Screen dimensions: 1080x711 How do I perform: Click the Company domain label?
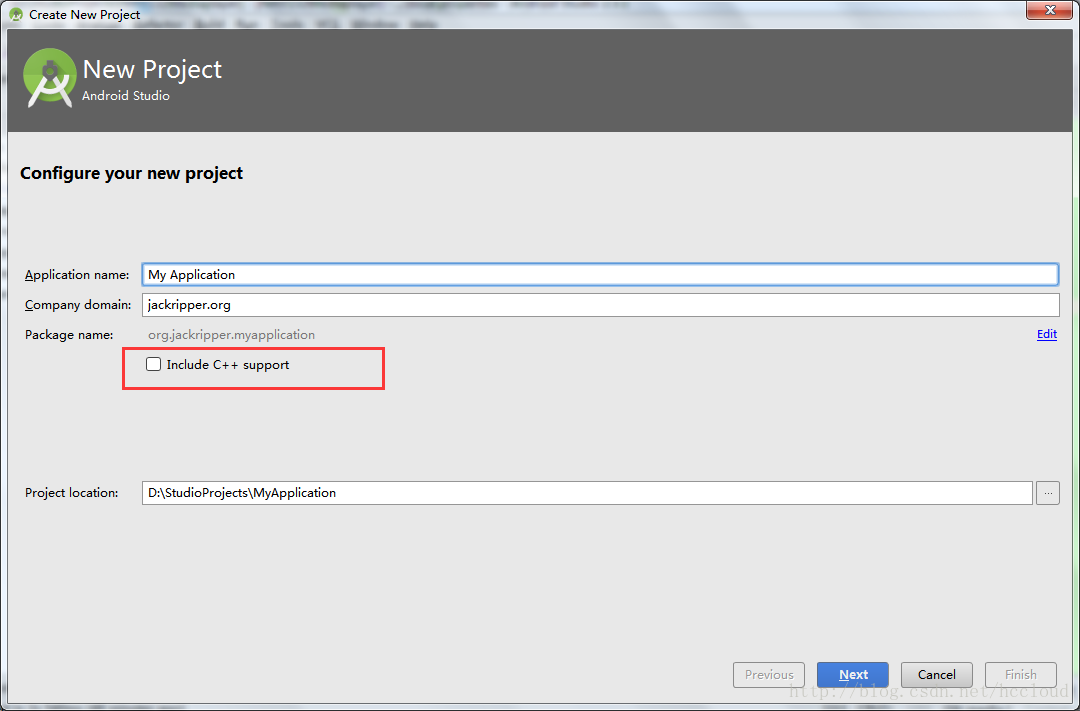point(78,305)
